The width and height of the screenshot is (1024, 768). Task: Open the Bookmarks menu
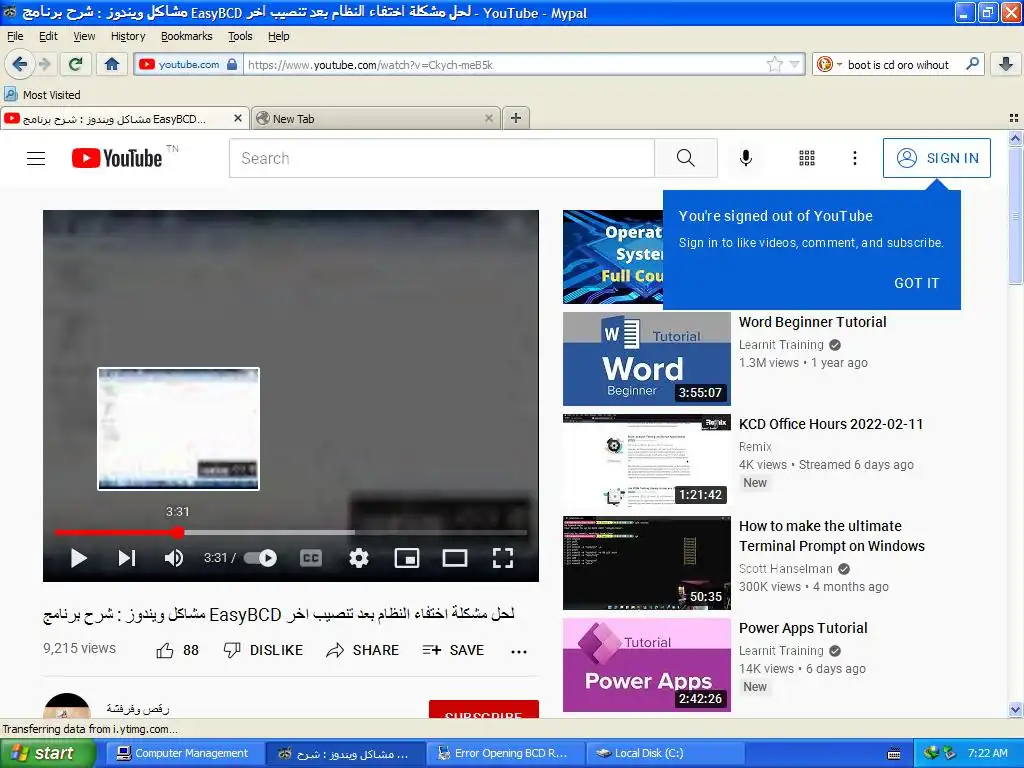click(x=187, y=36)
